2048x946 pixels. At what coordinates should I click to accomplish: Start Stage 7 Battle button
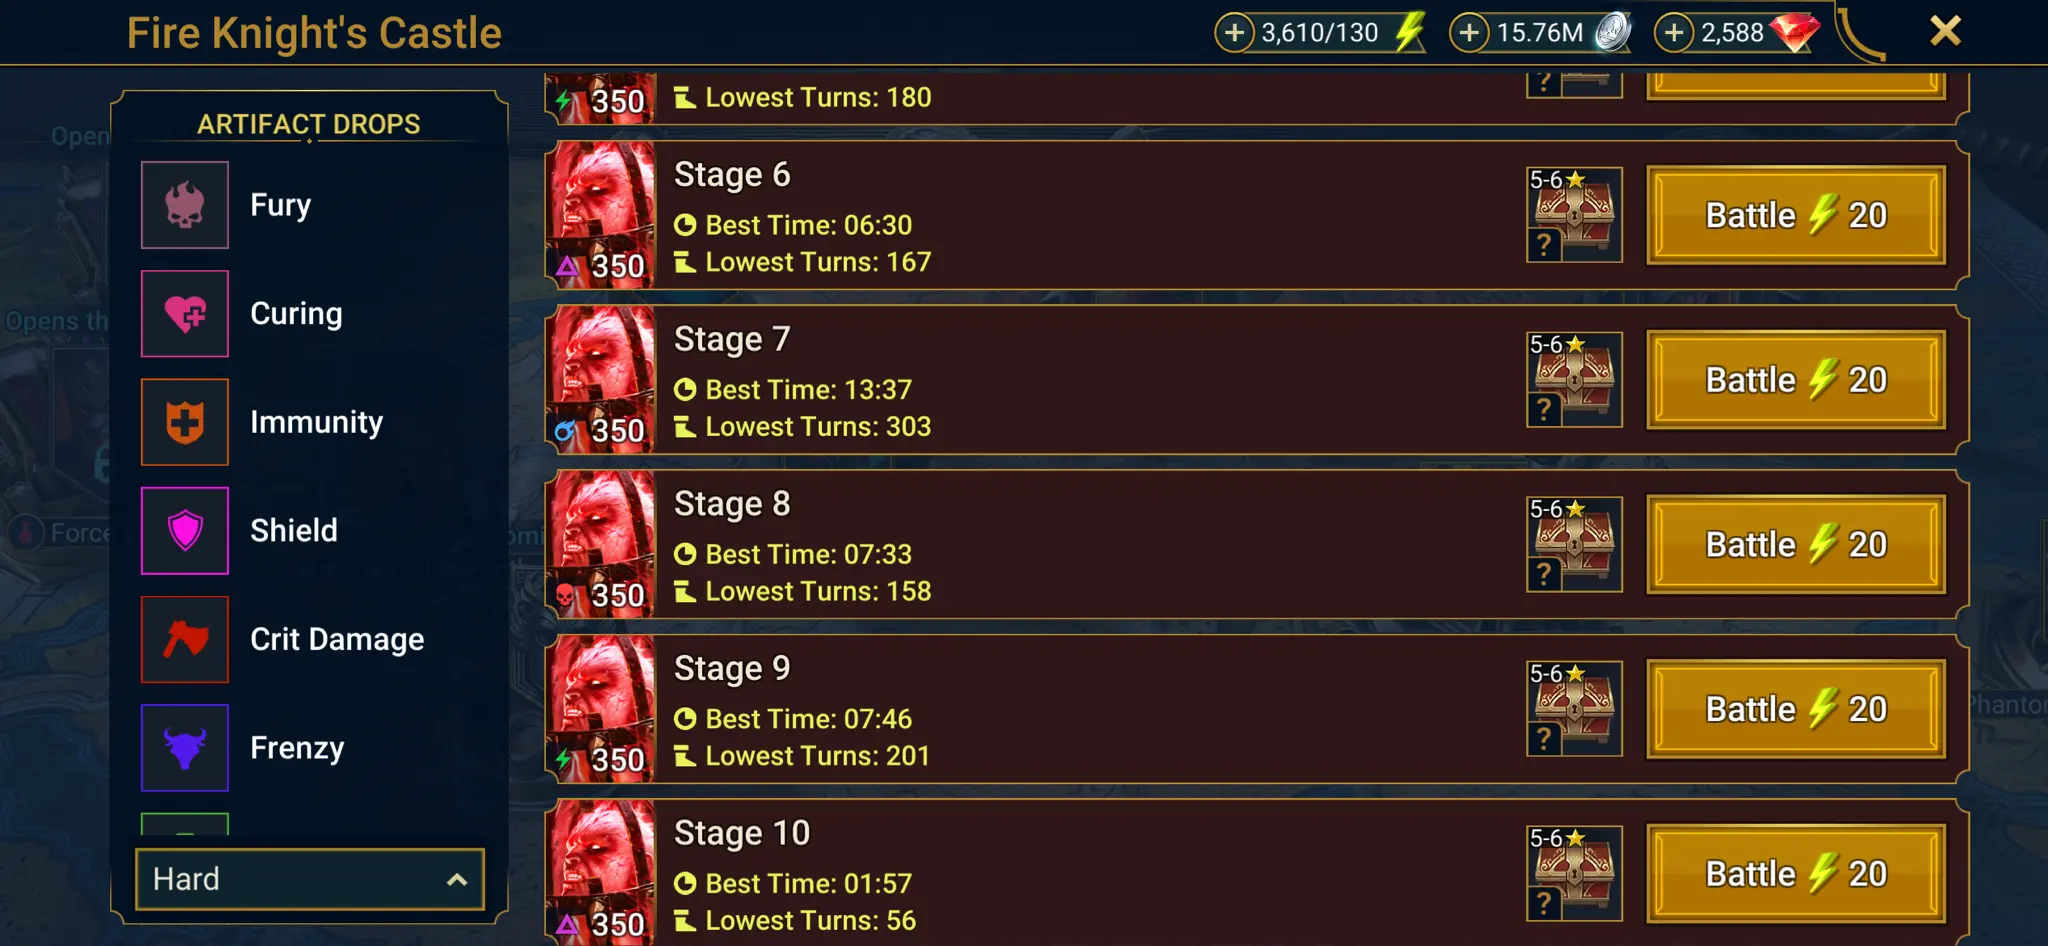(x=1796, y=380)
